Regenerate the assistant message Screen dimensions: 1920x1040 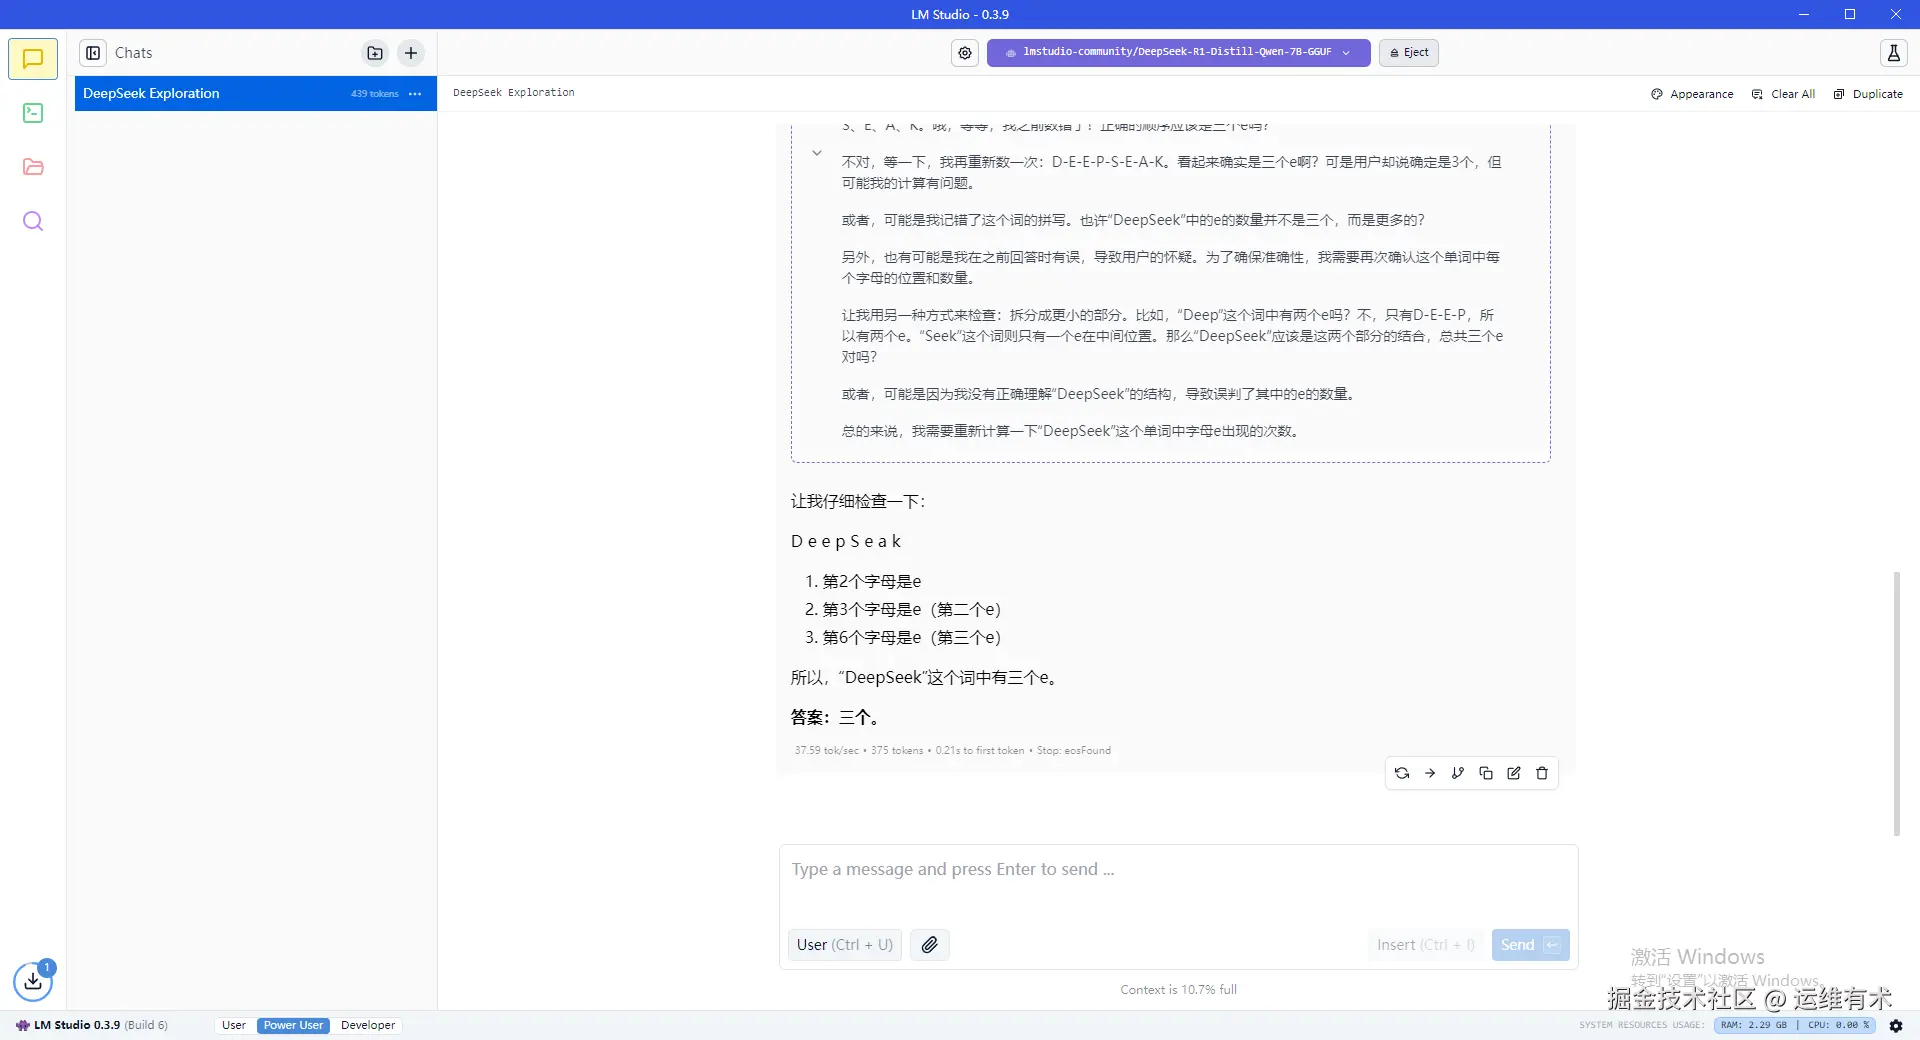click(1402, 773)
